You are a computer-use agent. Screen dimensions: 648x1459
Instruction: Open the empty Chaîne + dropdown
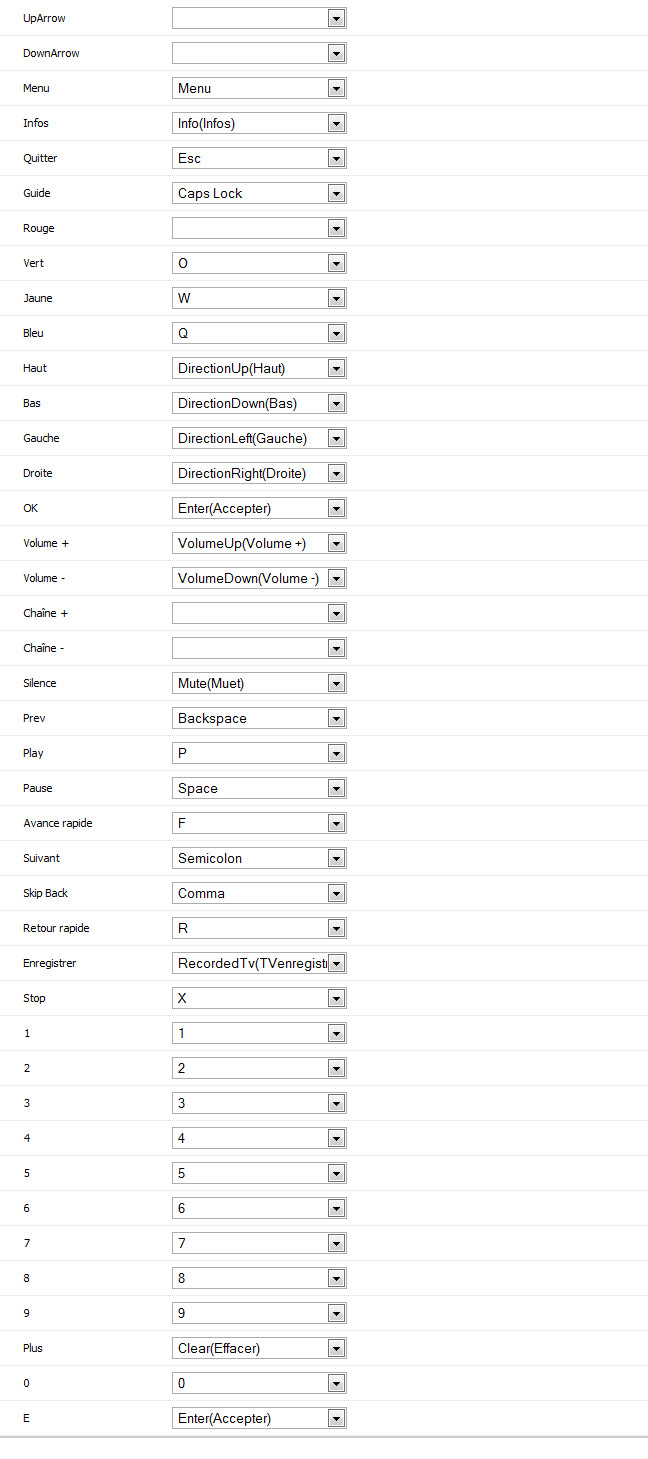coord(259,613)
